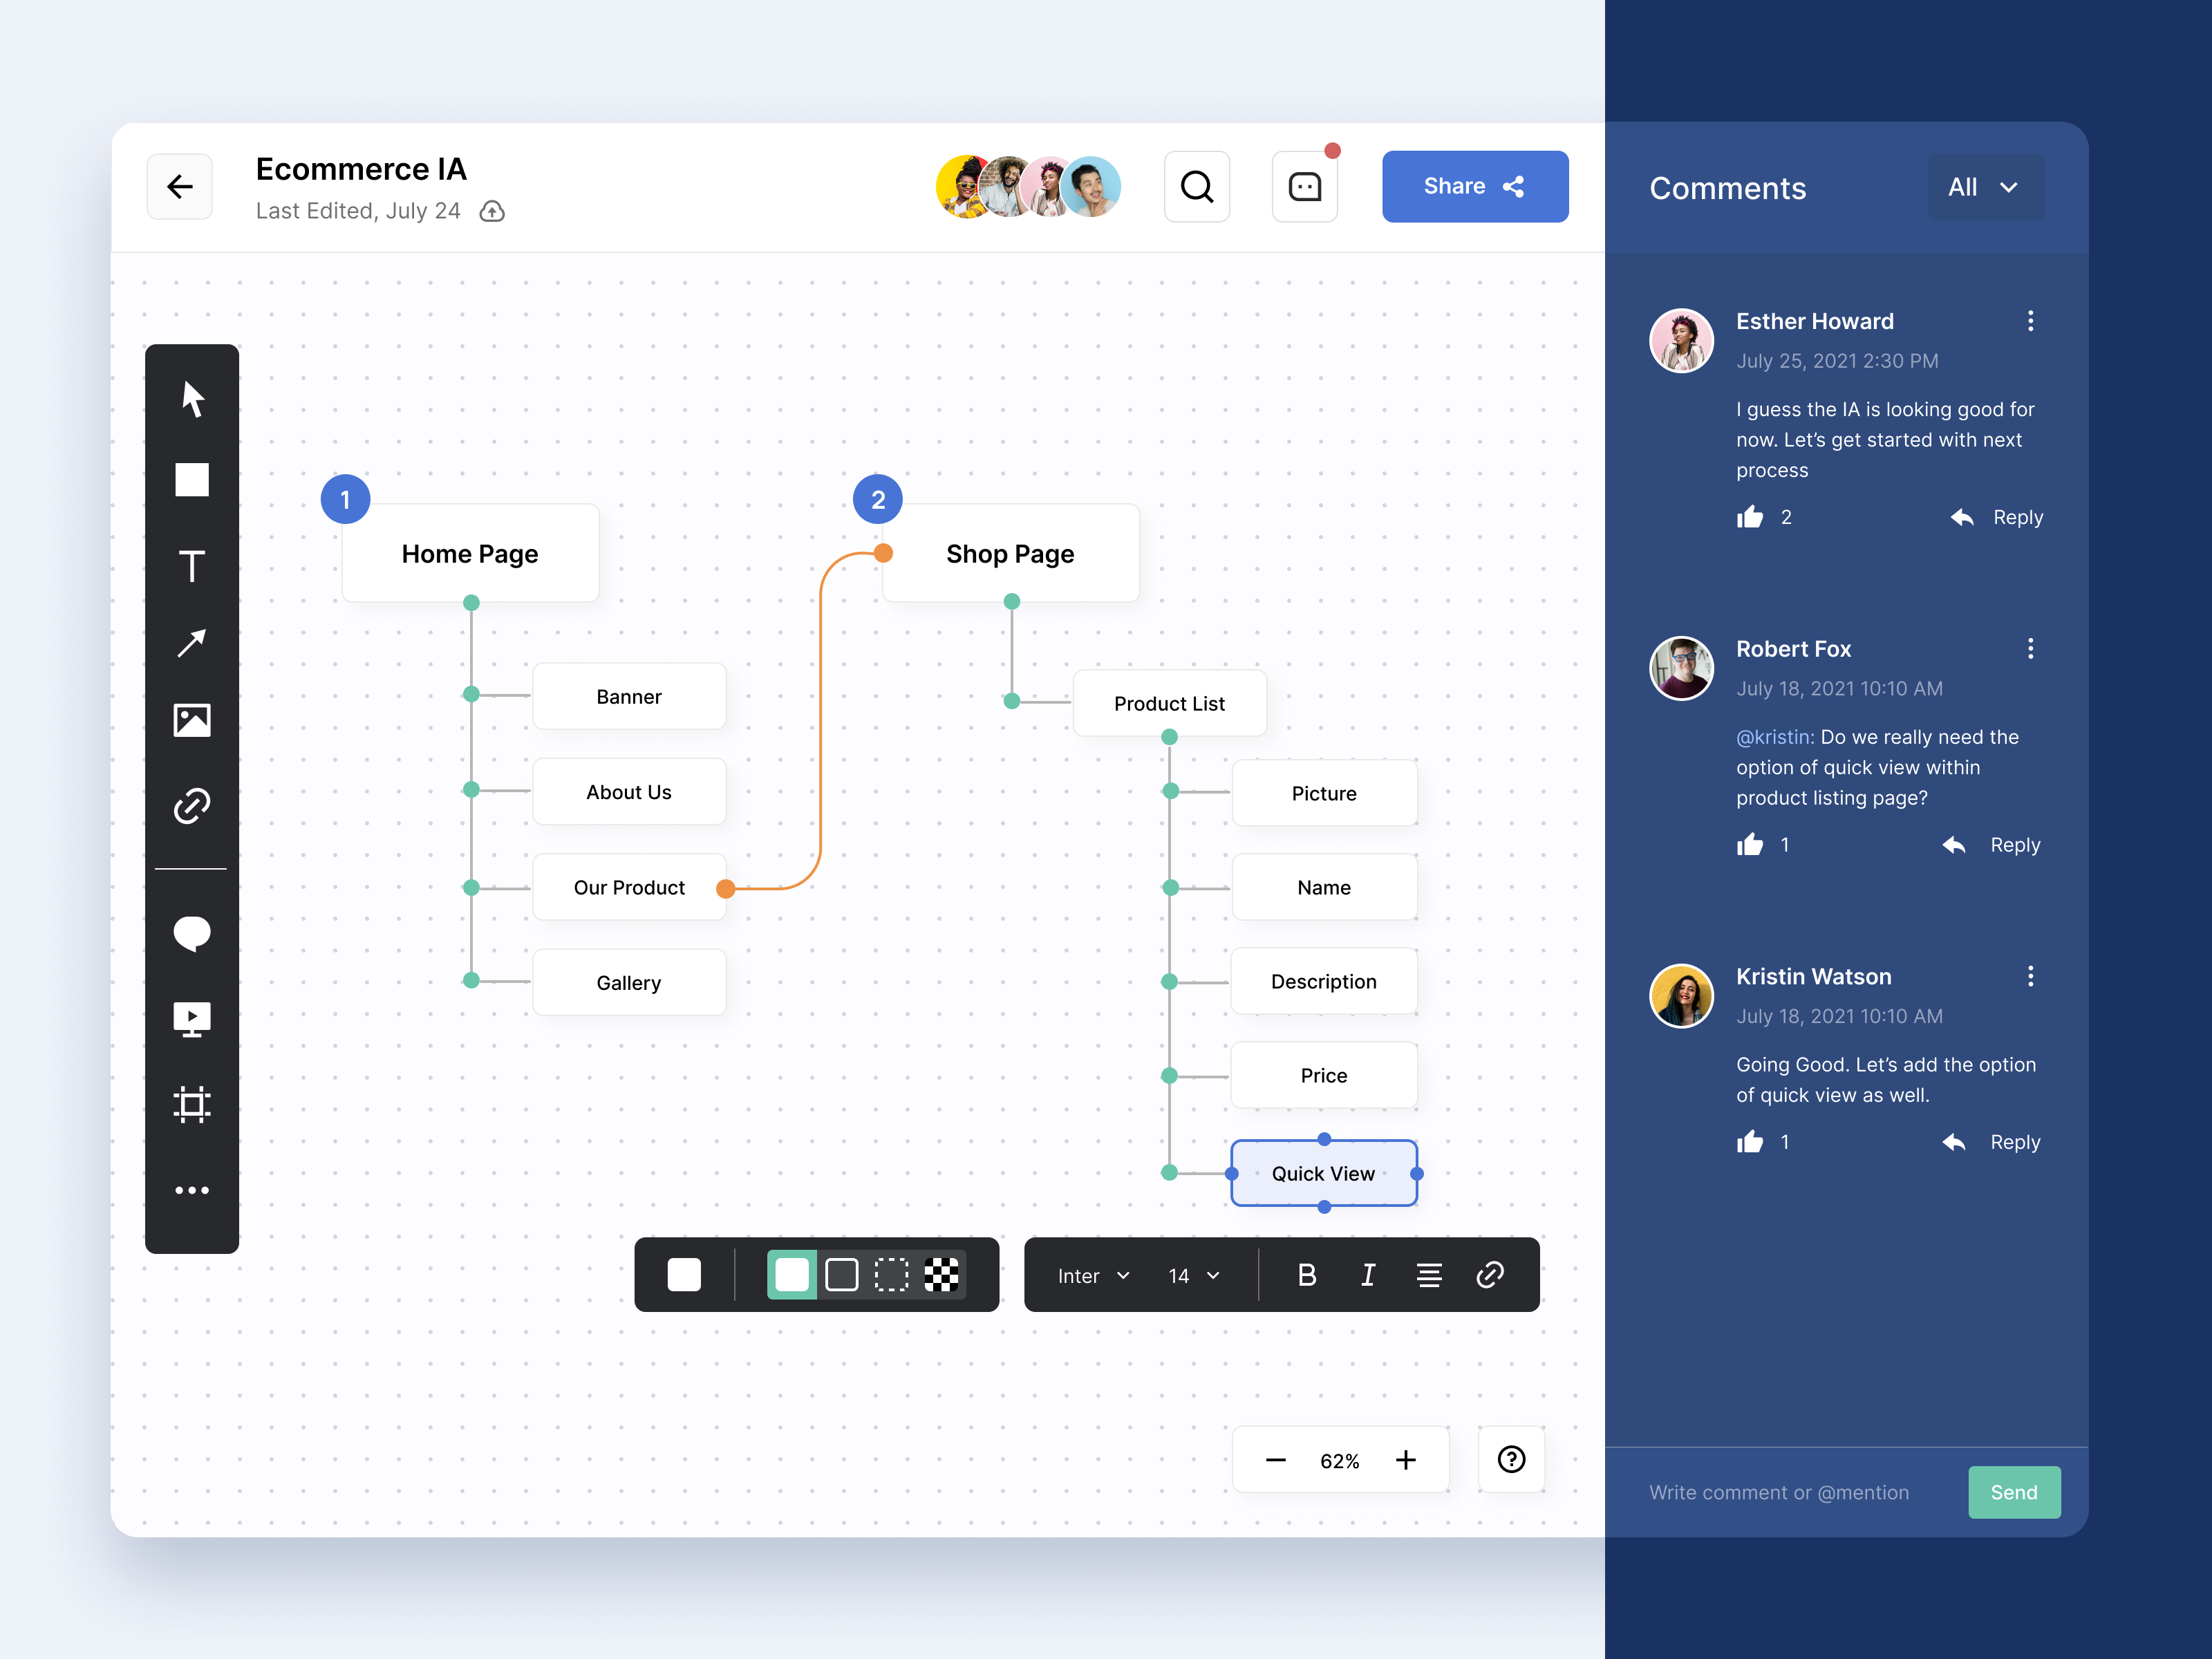Click the selected Quick View node
2212x1659 pixels.
pyautogui.click(x=1324, y=1173)
